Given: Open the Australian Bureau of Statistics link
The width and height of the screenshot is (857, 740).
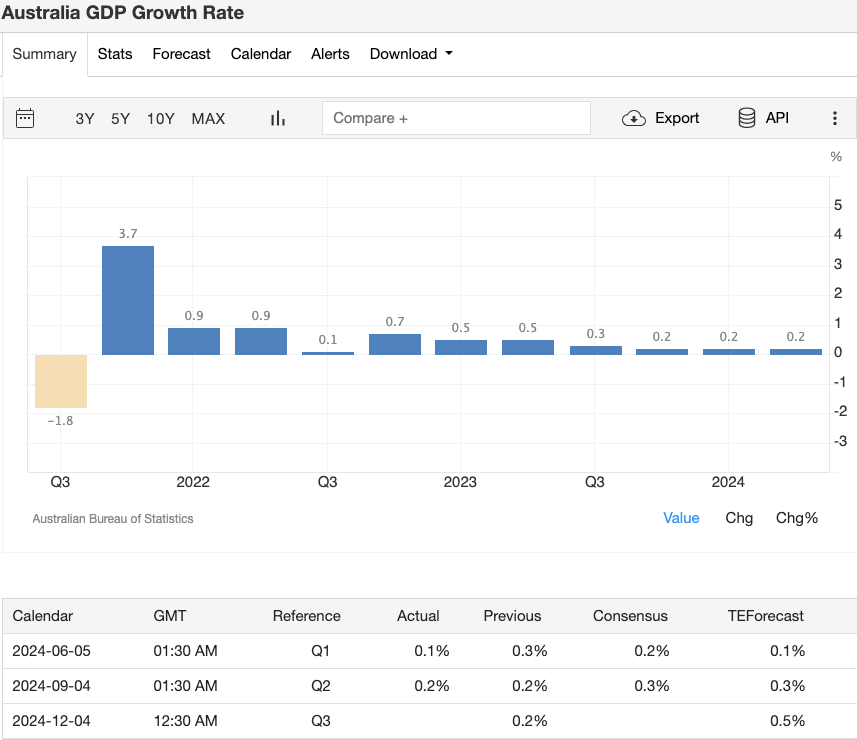Looking at the screenshot, I should 112,518.
